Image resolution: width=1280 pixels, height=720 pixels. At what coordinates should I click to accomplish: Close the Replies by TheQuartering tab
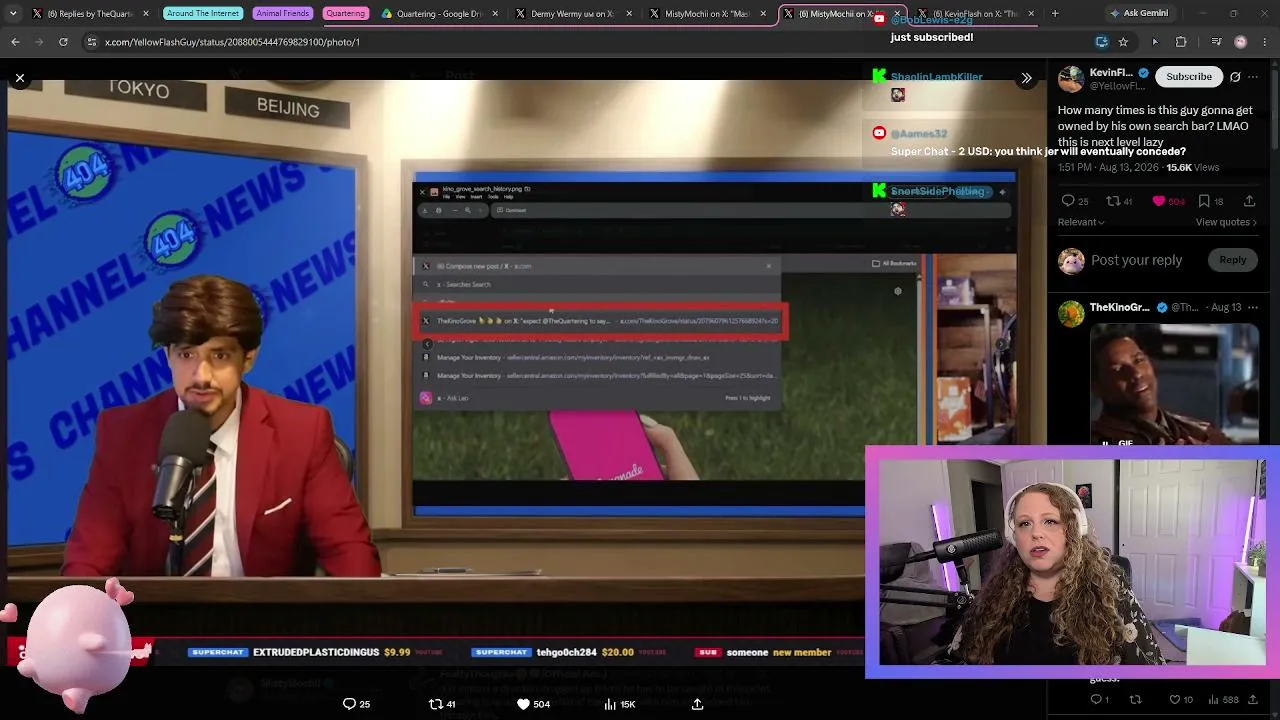[146, 14]
